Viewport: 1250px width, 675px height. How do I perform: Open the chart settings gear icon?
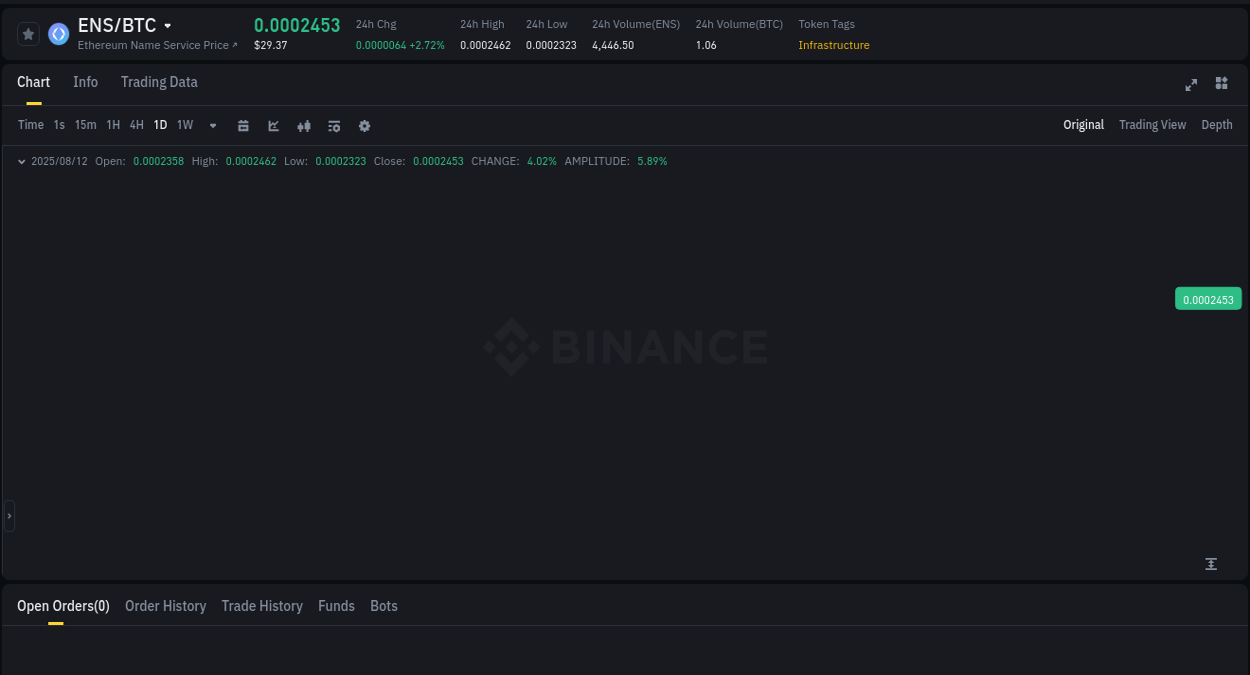(x=364, y=126)
